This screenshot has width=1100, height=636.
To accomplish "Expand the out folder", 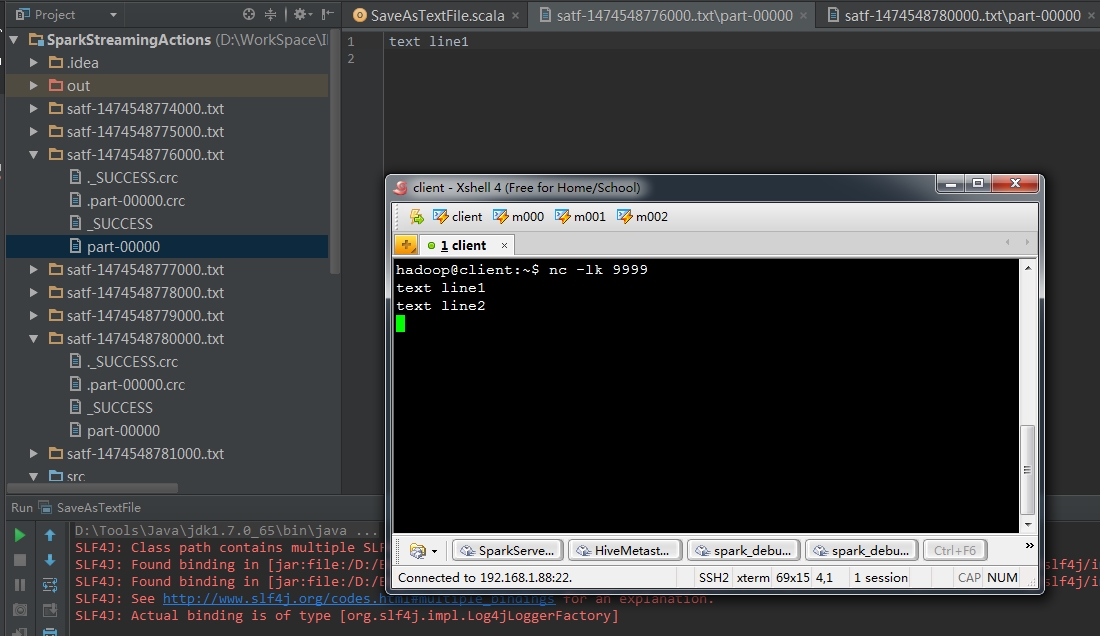I will point(33,86).
